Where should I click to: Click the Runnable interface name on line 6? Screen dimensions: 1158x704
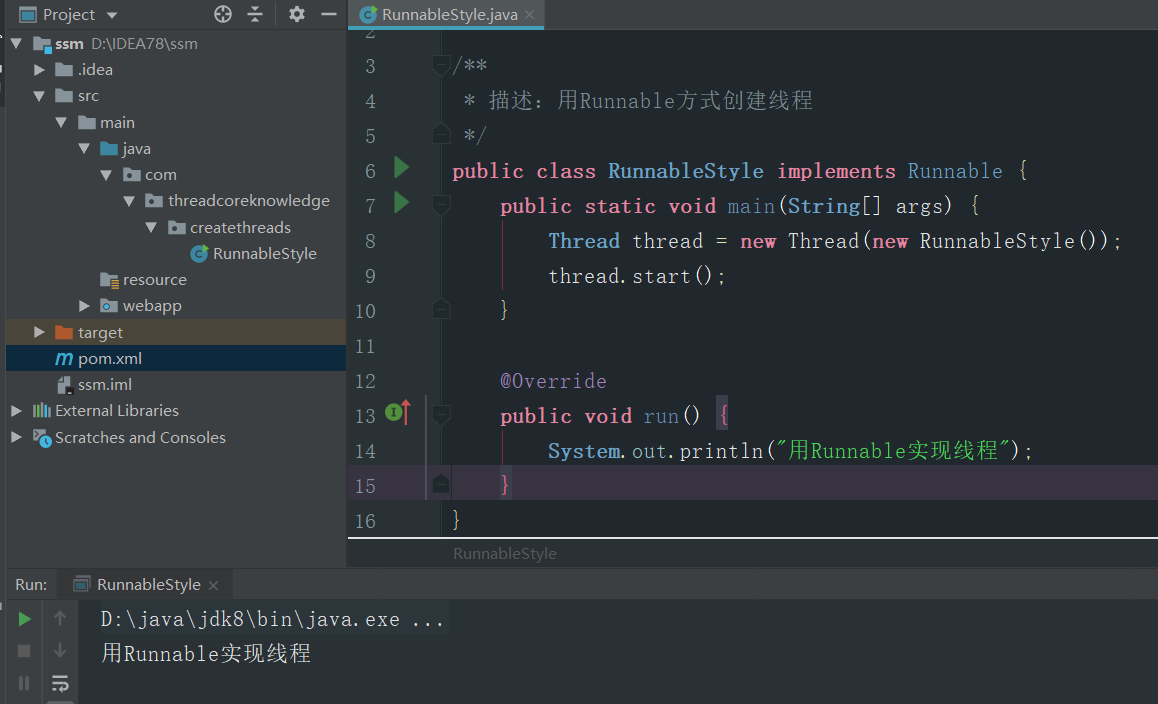(x=955, y=171)
